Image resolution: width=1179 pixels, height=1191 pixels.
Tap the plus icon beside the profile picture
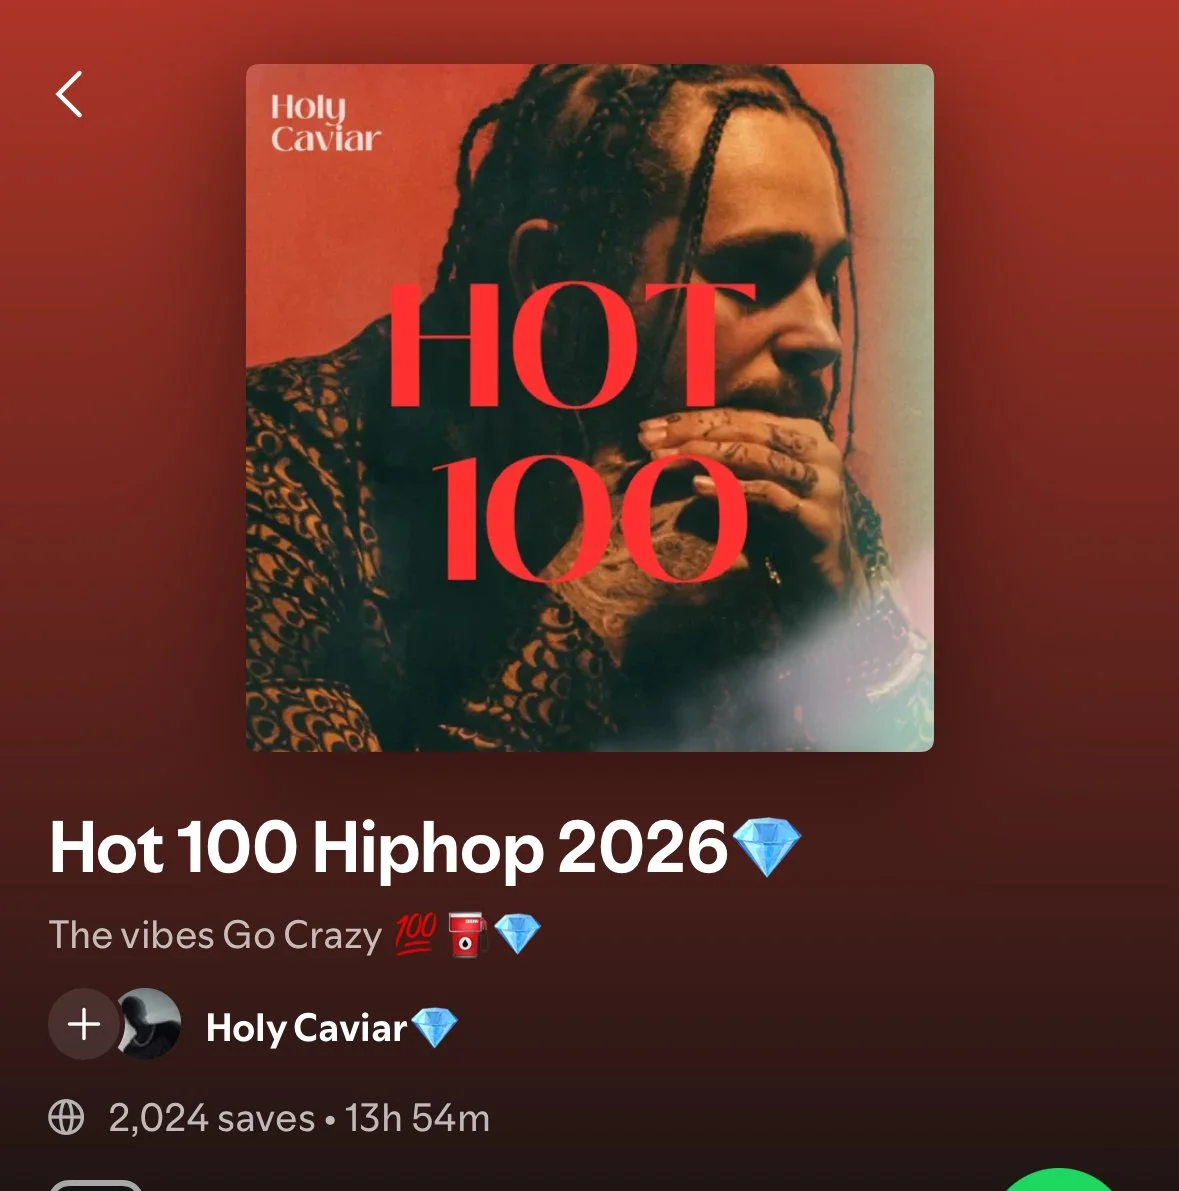pyautogui.click(x=84, y=1024)
